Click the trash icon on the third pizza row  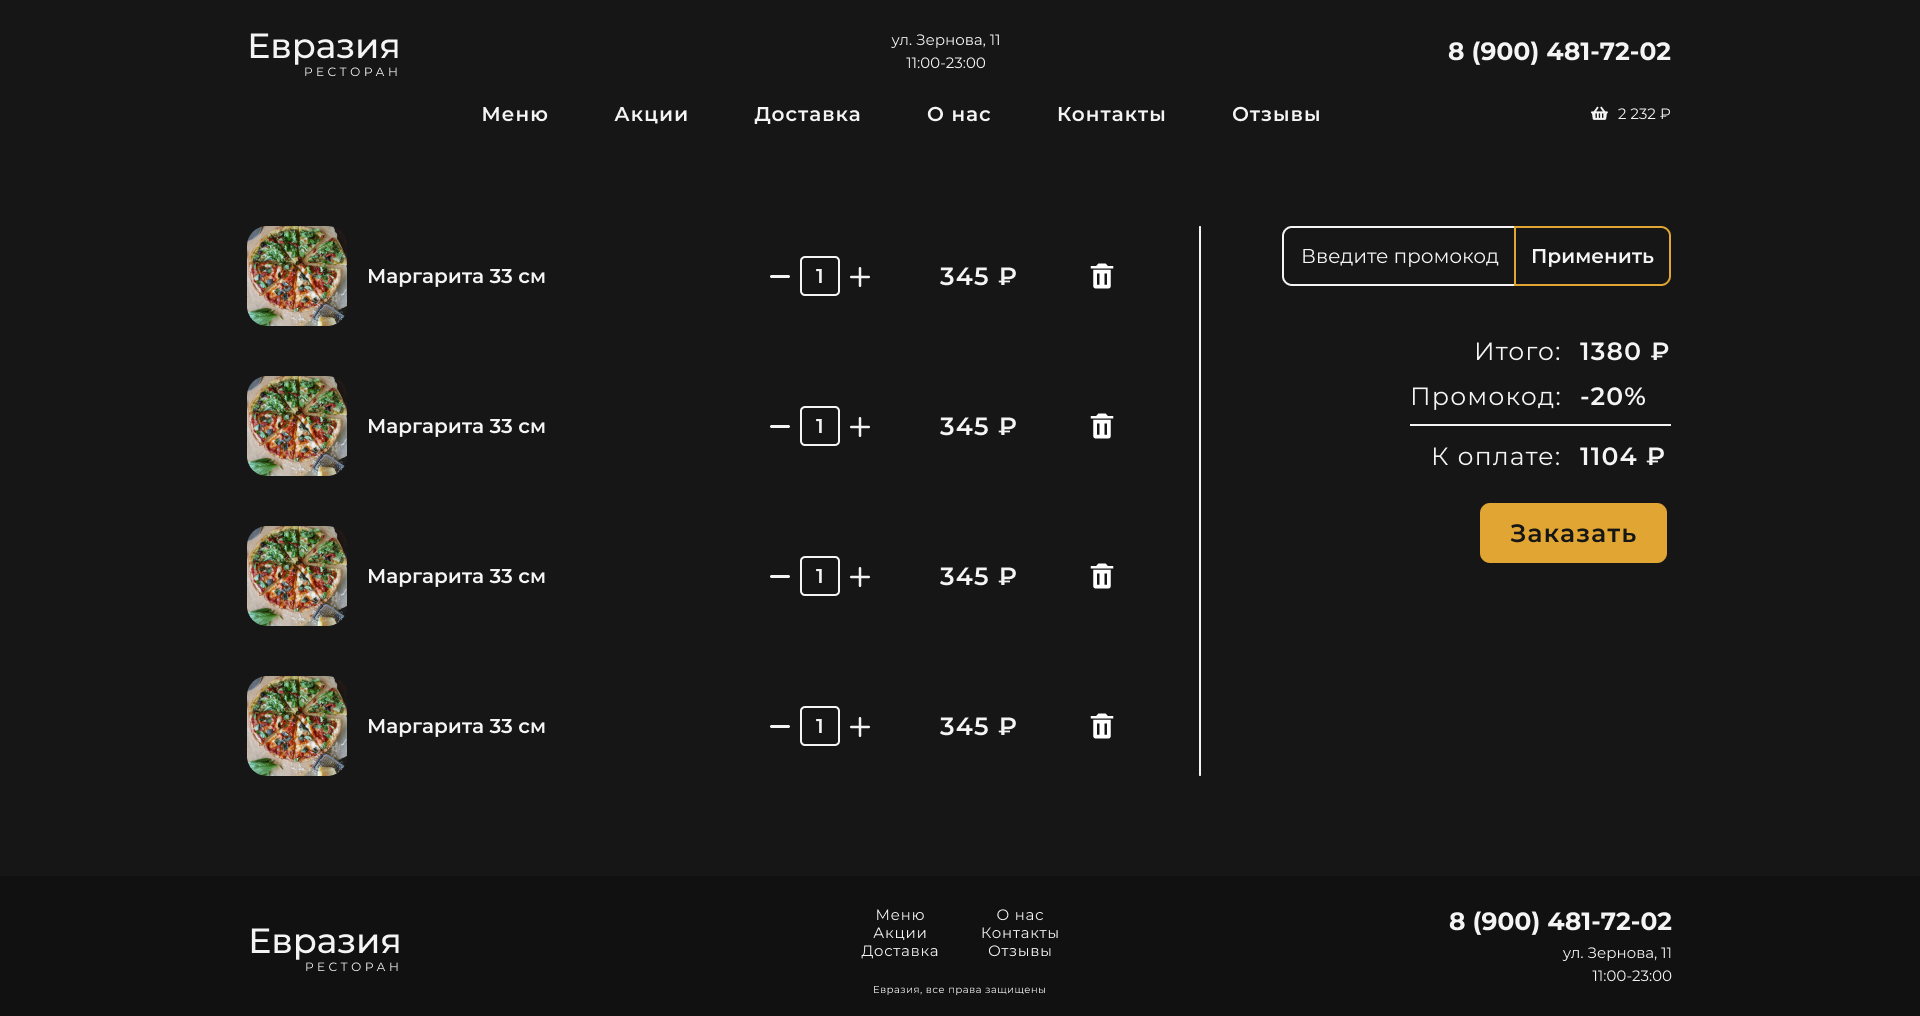[x=1101, y=576]
